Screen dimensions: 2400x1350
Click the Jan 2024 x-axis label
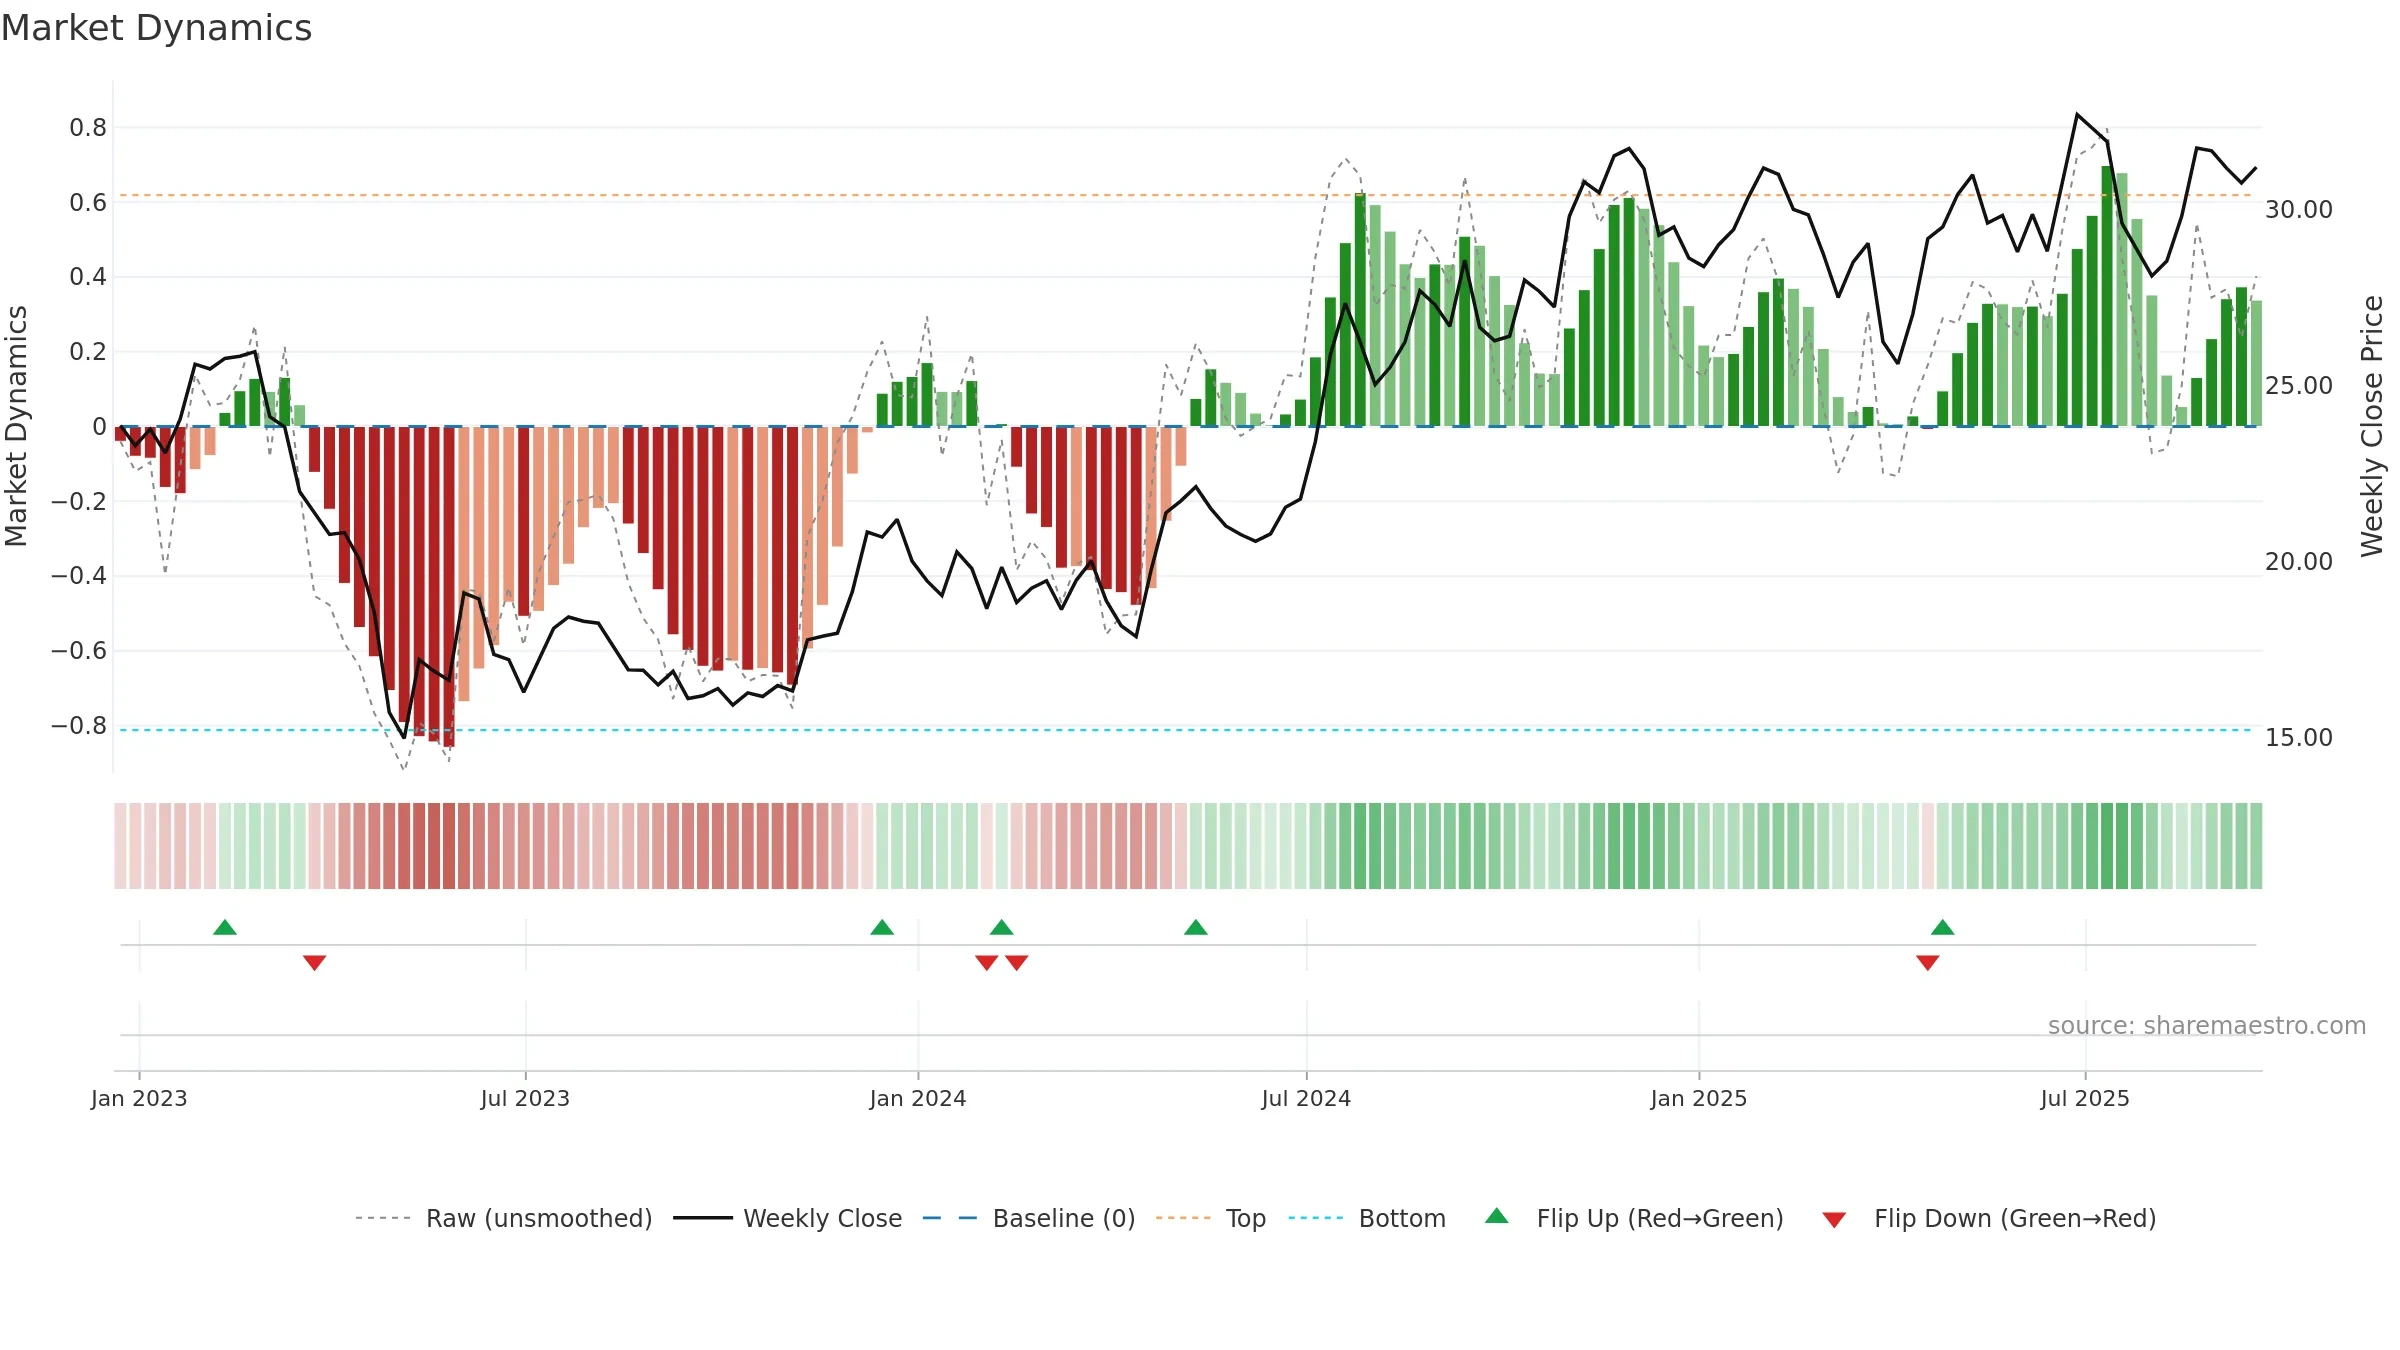pyautogui.click(x=918, y=1098)
